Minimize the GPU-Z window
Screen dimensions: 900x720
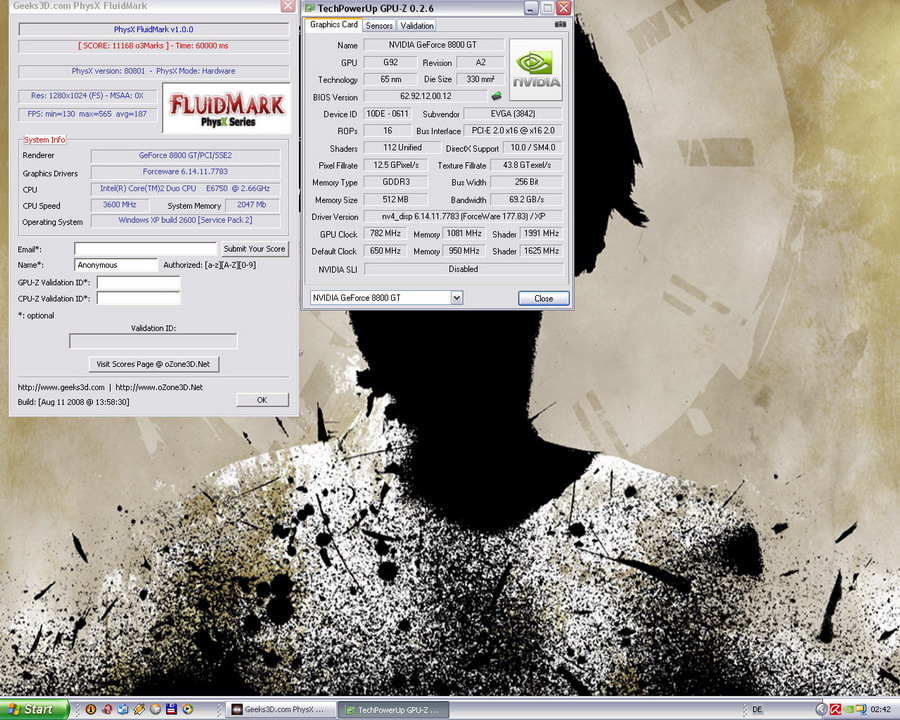point(531,8)
